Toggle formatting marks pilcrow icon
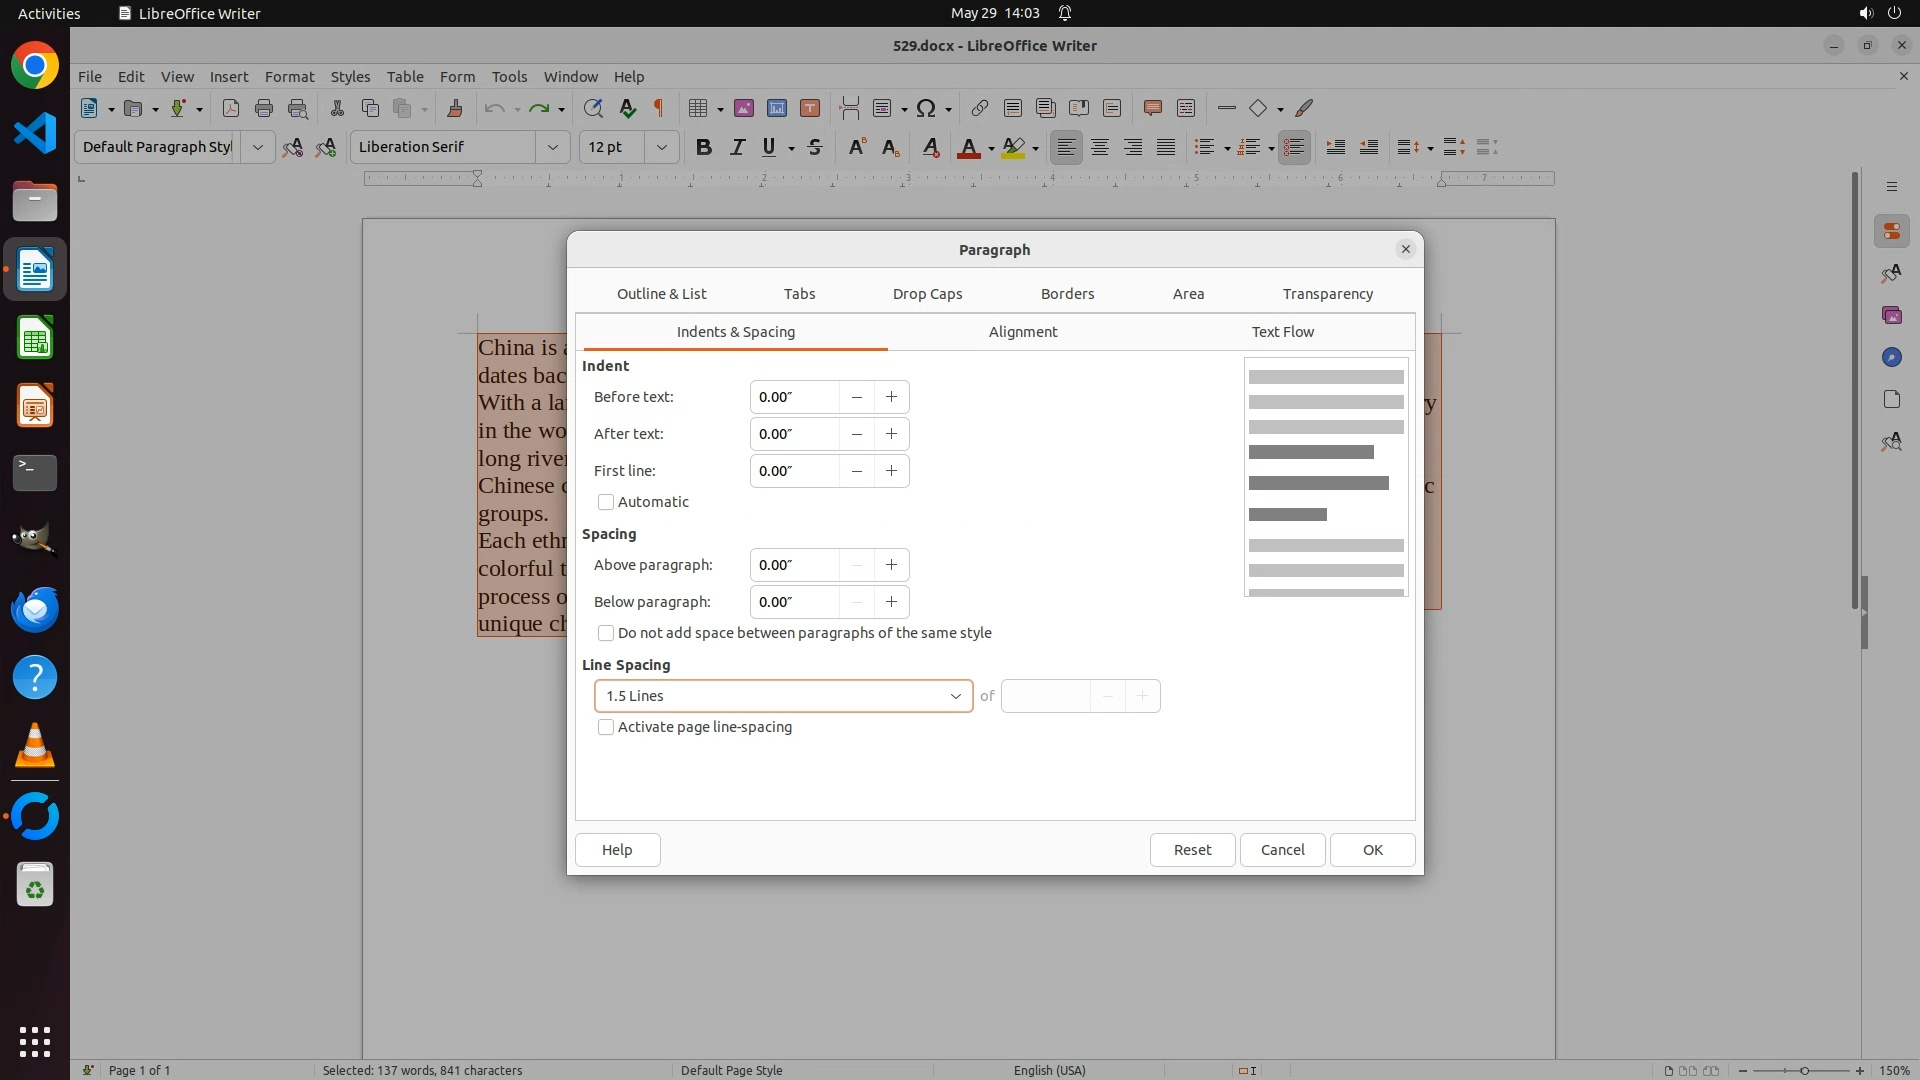The height and width of the screenshot is (1080, 1920). pyautogui.click(x=659, y=108)
